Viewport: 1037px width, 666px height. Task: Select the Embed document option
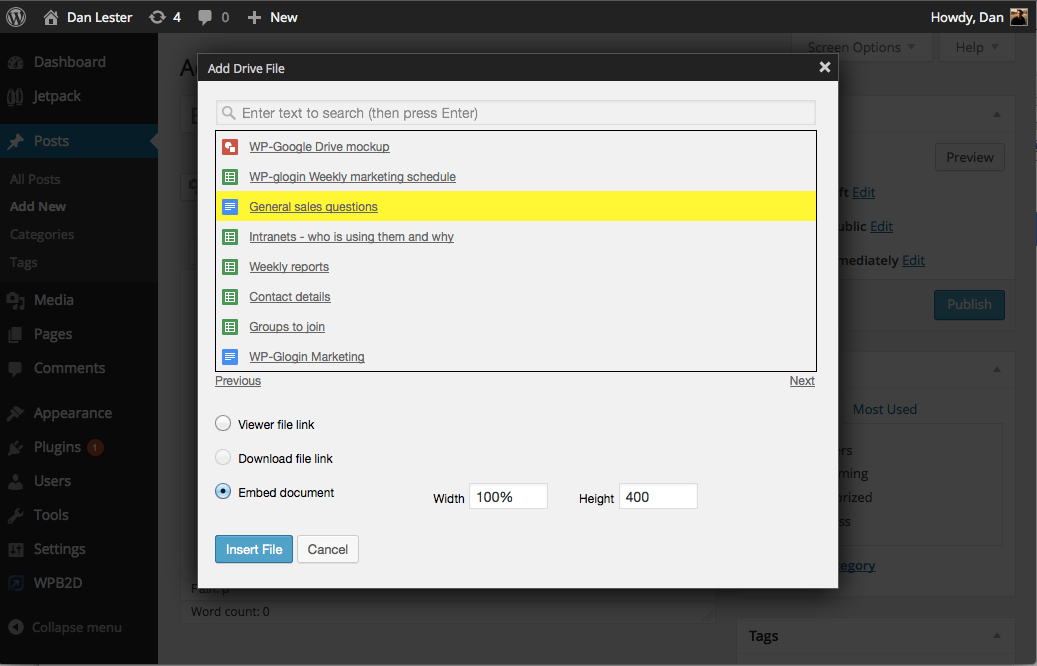tap(222, 492)
